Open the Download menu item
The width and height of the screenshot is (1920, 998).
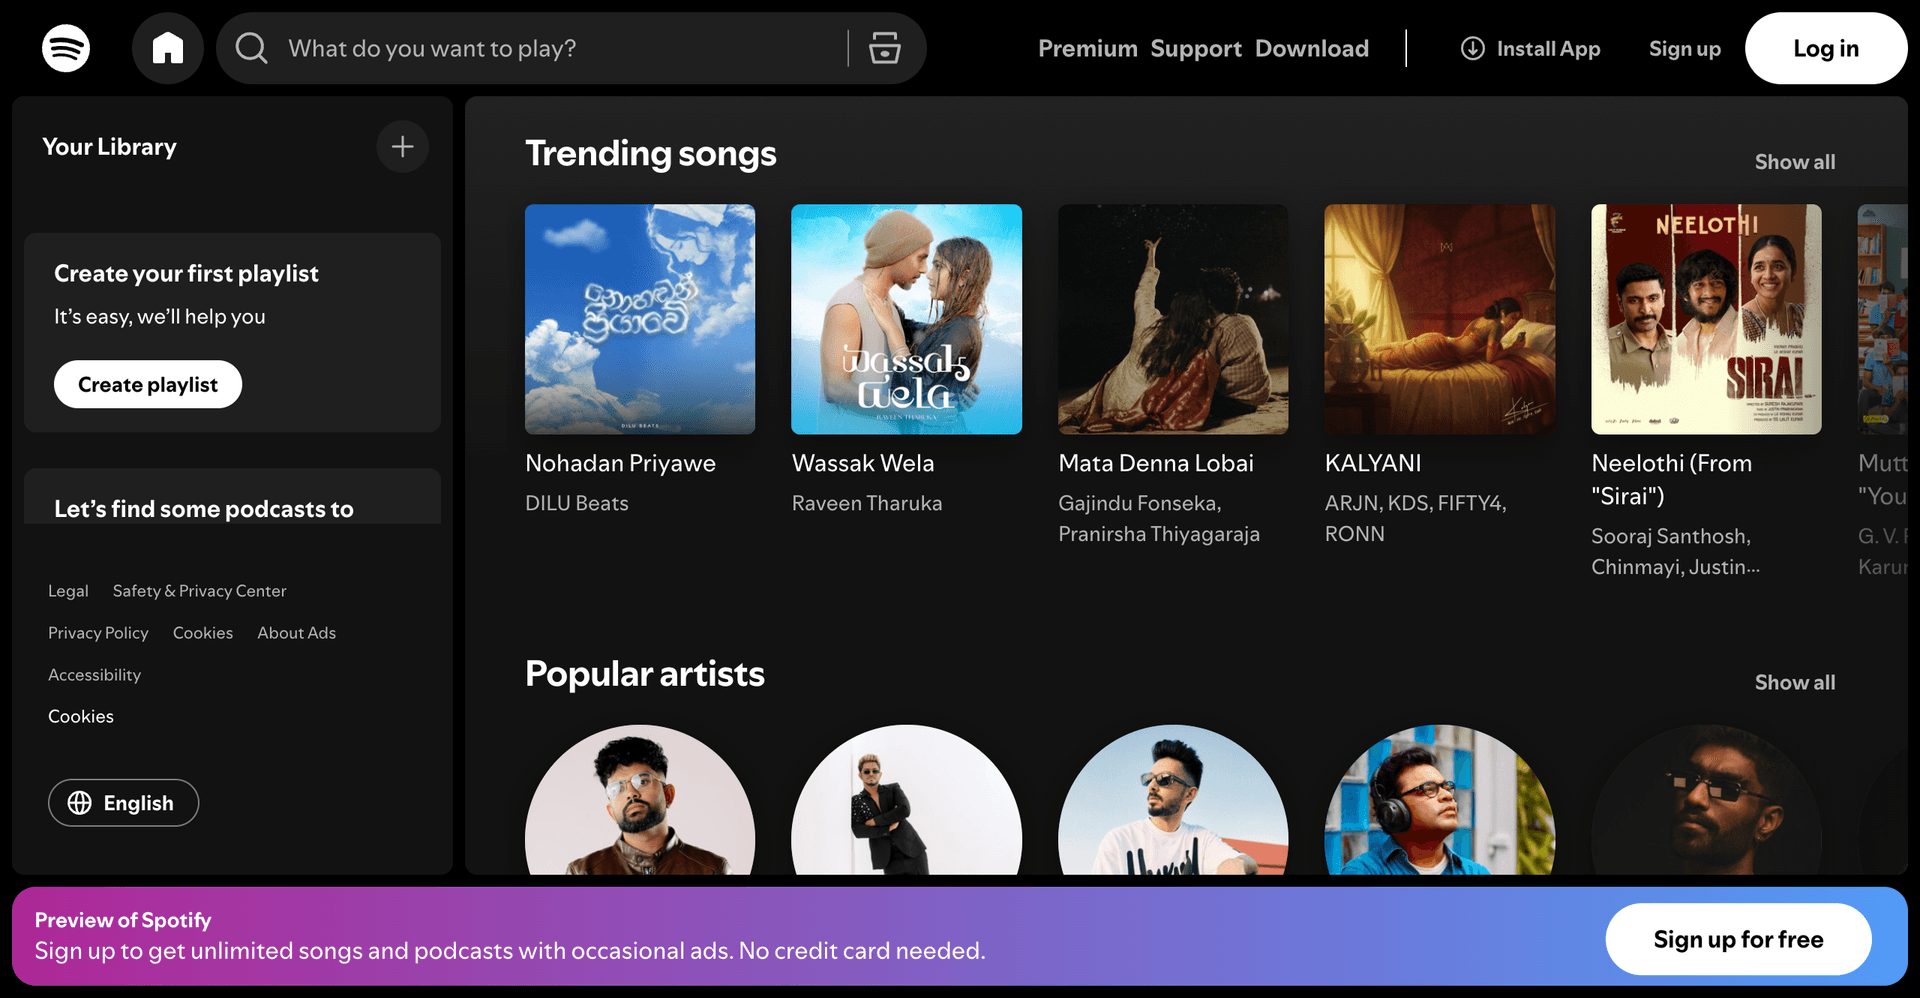click(x=1312, y=48)
